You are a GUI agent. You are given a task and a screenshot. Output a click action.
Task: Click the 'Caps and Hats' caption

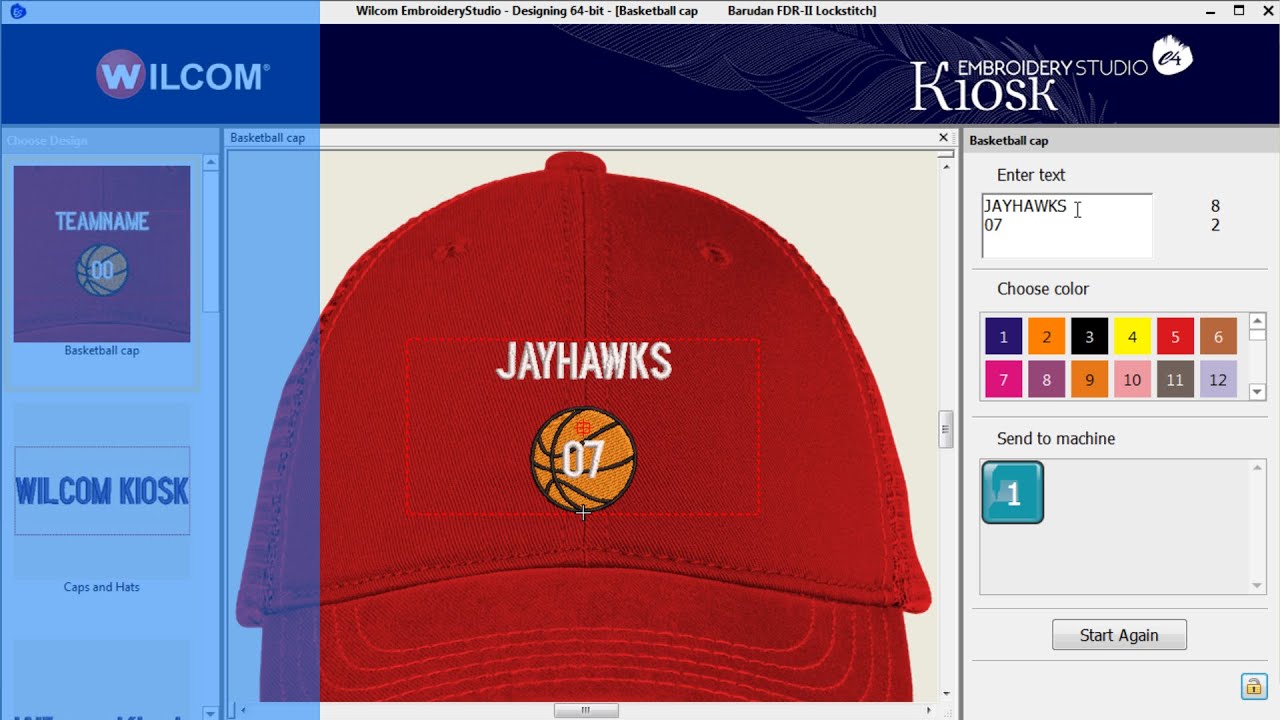(x=102, y=587)
